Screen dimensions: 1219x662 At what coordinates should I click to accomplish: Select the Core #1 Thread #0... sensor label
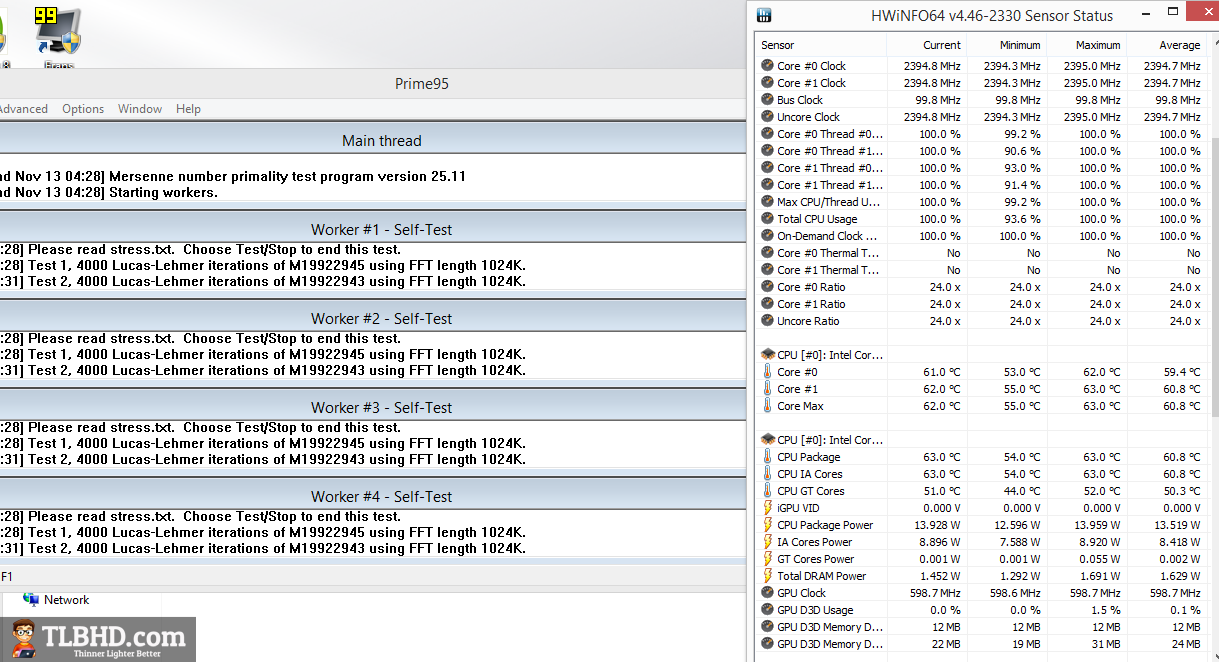click(830, 168)
